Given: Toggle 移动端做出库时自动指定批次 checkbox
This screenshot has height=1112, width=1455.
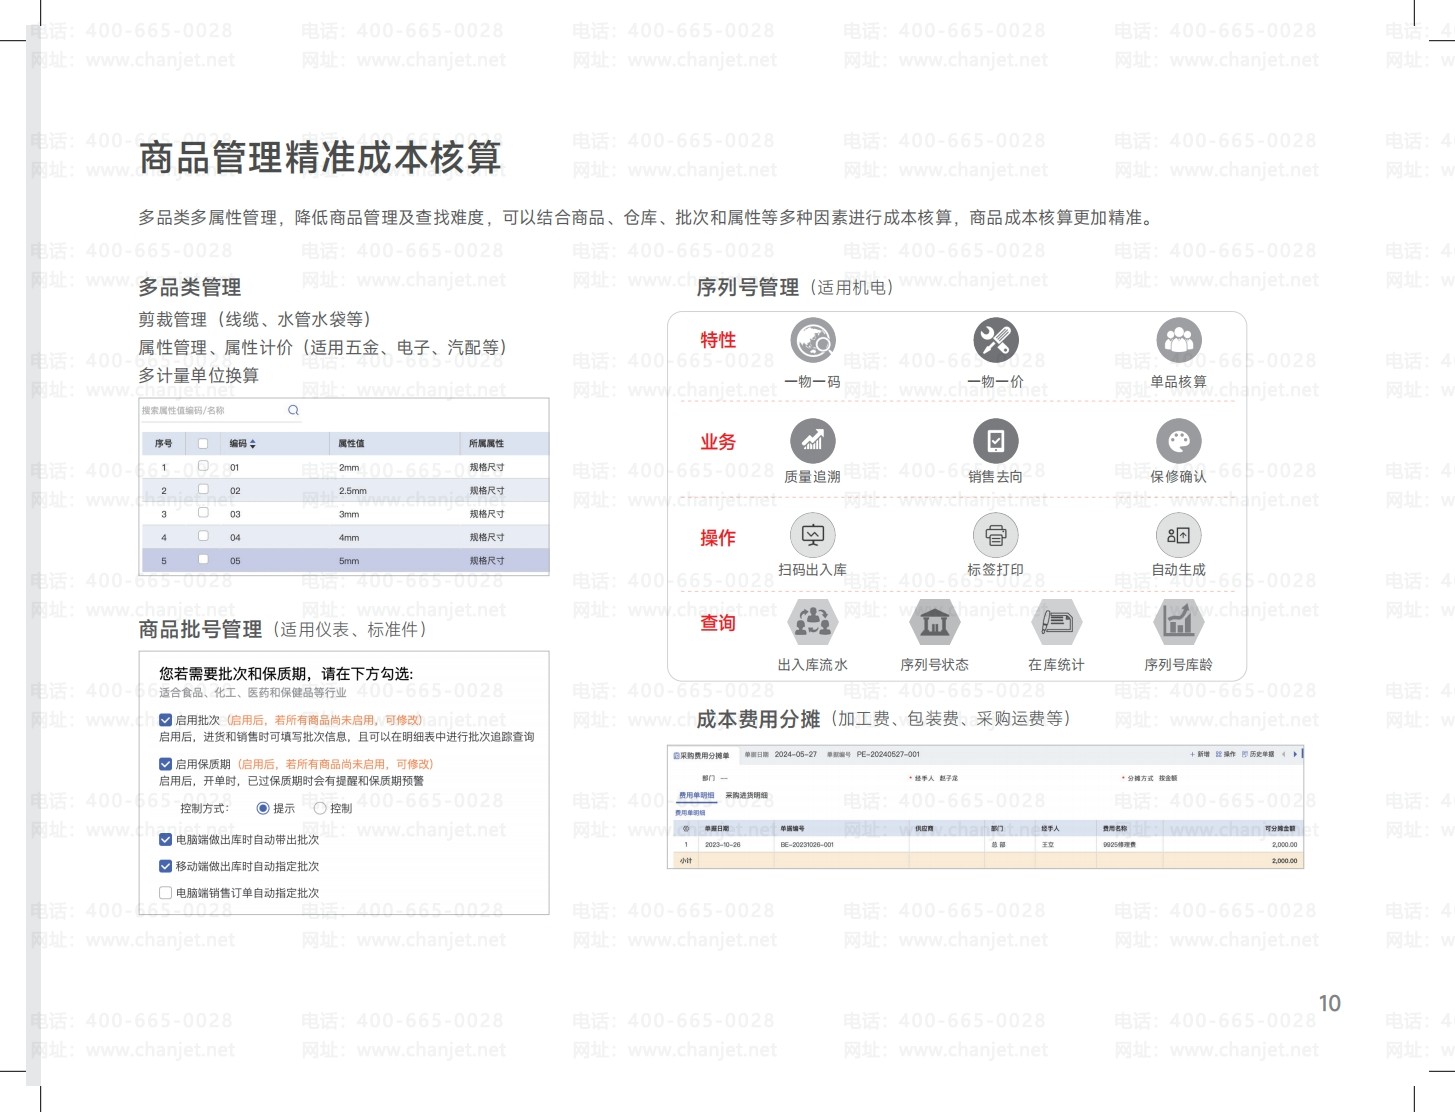Looking at the screenshot, I should 166,867.
